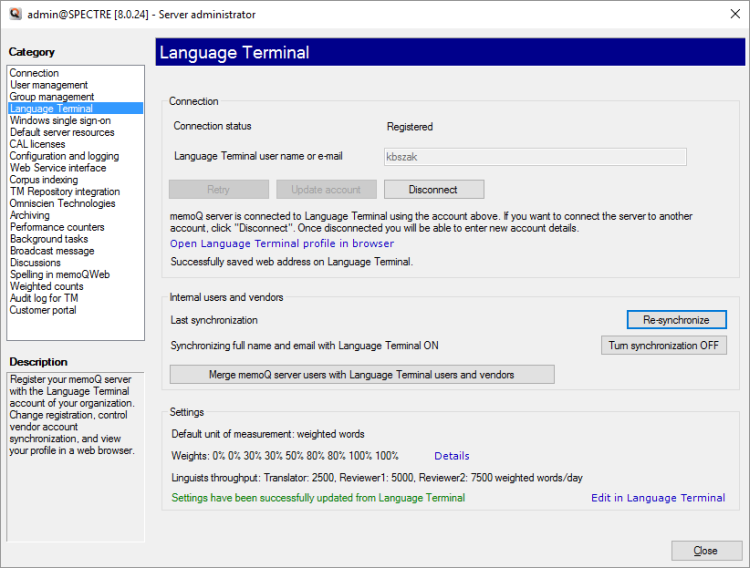Open the weights Details link
Image resolution: width=750 pixels, height=568 pixels.
tap(452, 456)
